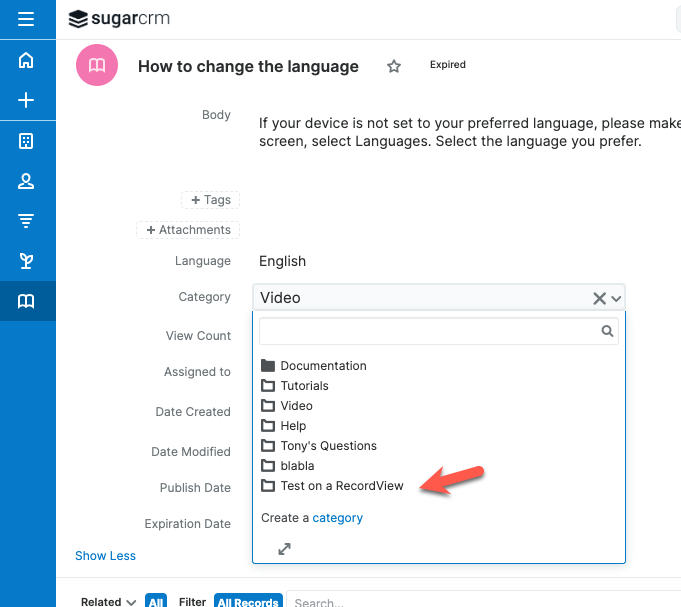681x607 pixels.
Task: Add tags with the Tags button
Action: (210, 200)
